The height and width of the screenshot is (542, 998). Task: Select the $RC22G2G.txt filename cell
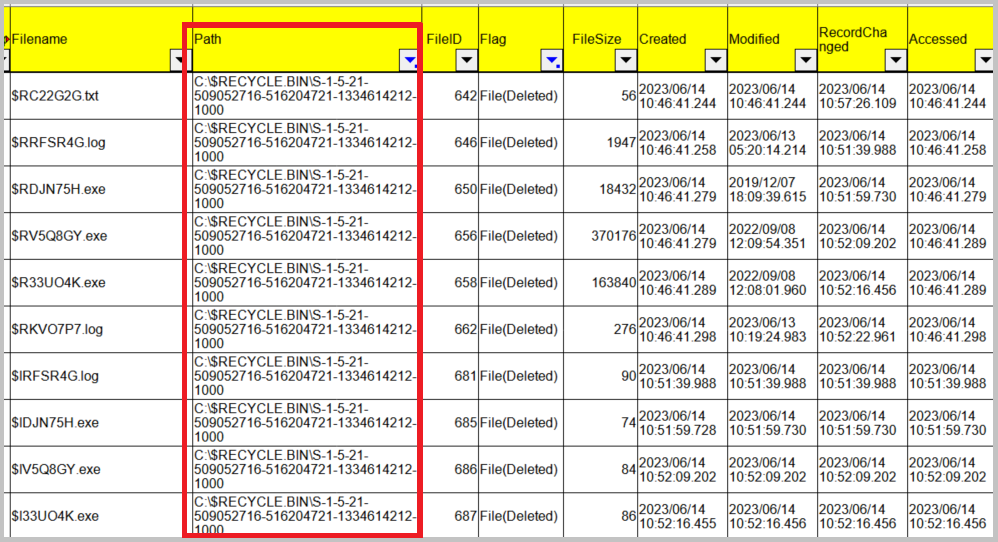click(101, 96)
